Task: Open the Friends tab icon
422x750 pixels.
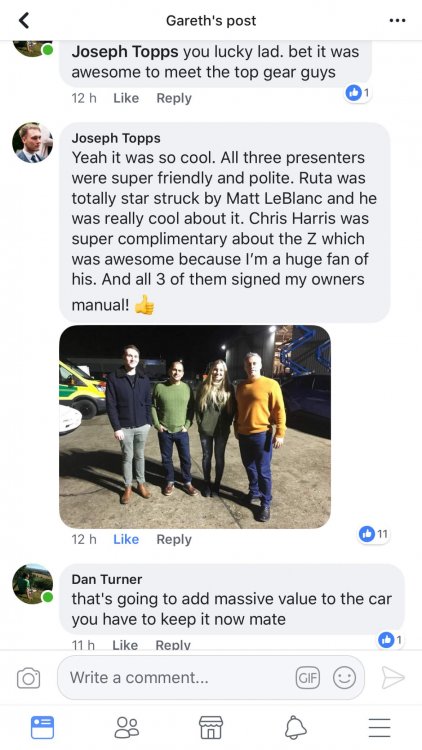Action: [x=127, y=728]
